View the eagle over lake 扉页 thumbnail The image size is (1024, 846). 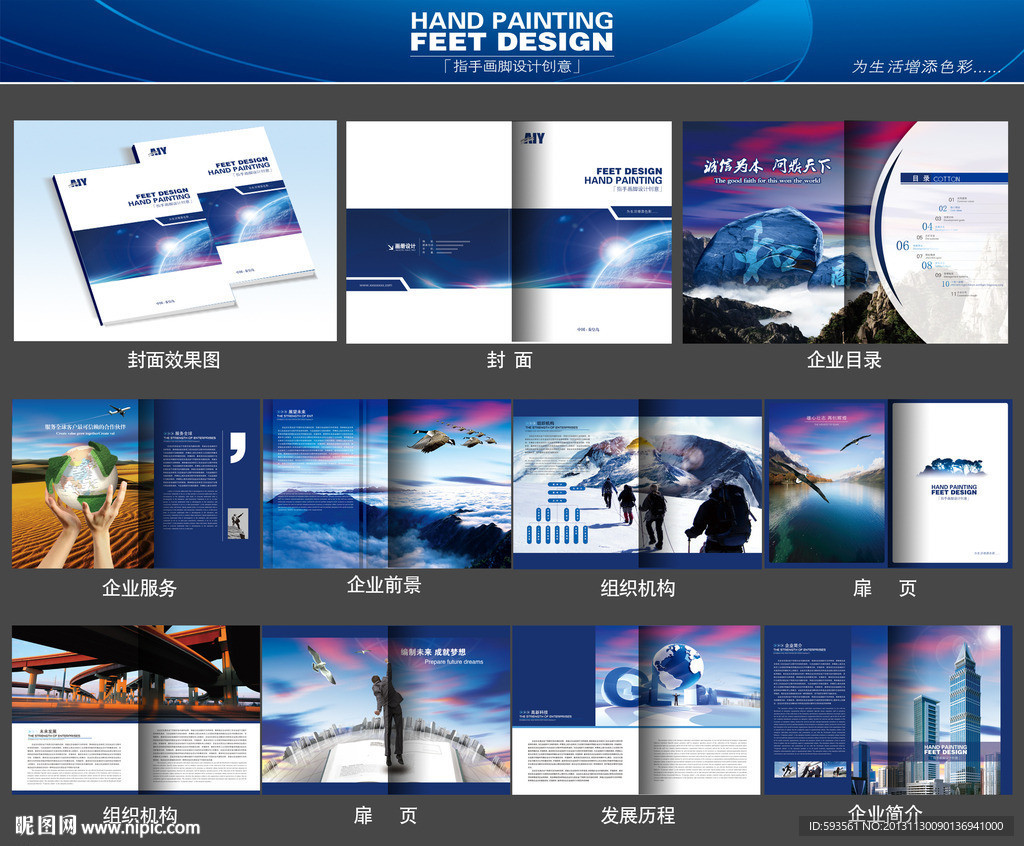tap(888, 484)
